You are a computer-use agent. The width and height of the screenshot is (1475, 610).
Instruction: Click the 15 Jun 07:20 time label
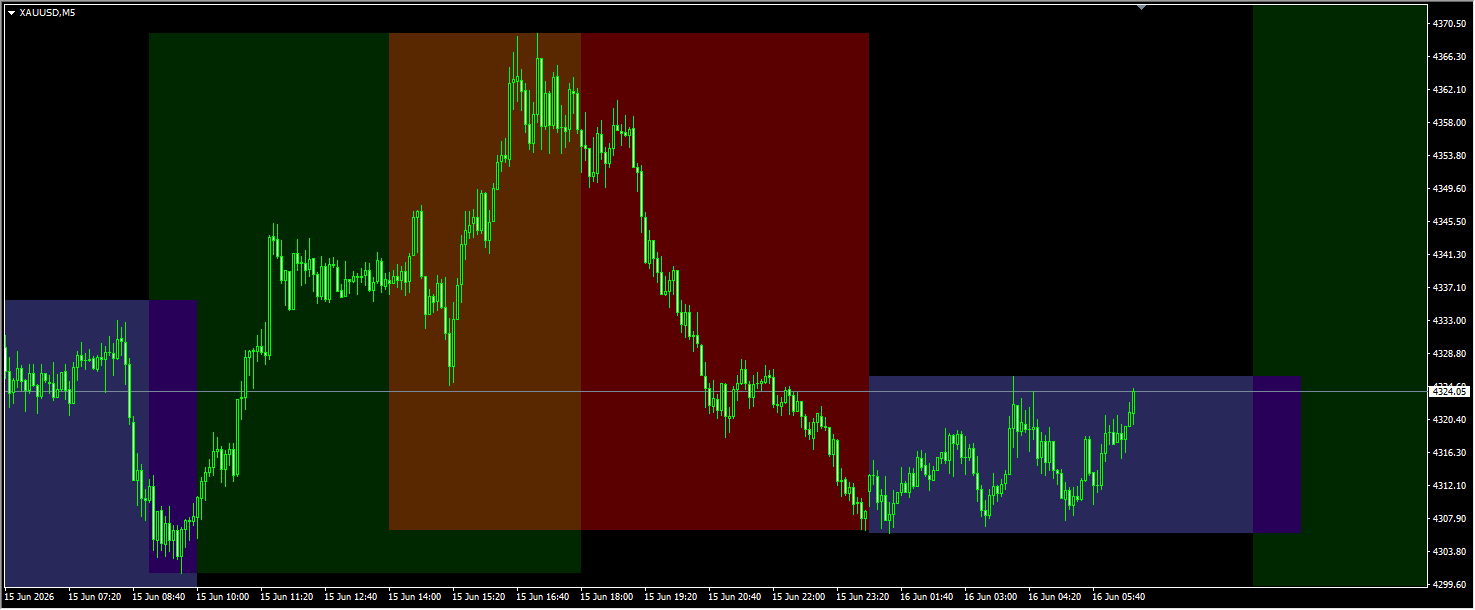(94, 597)
